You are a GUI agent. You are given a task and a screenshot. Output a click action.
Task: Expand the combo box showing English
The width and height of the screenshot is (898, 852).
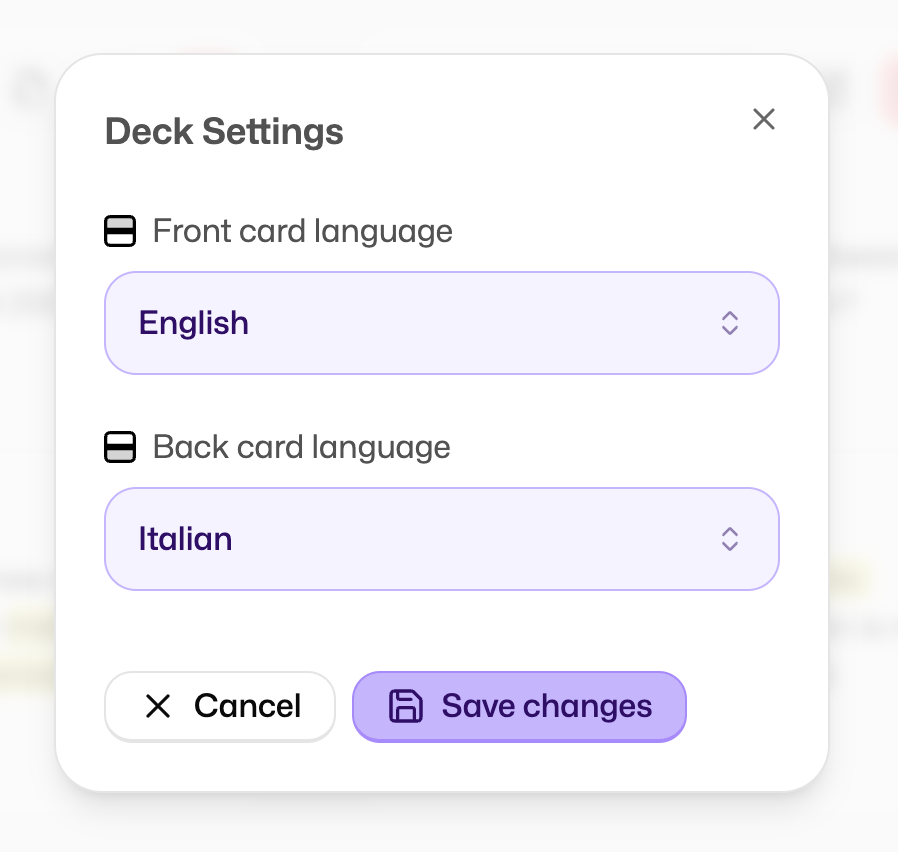coord(500,323)
